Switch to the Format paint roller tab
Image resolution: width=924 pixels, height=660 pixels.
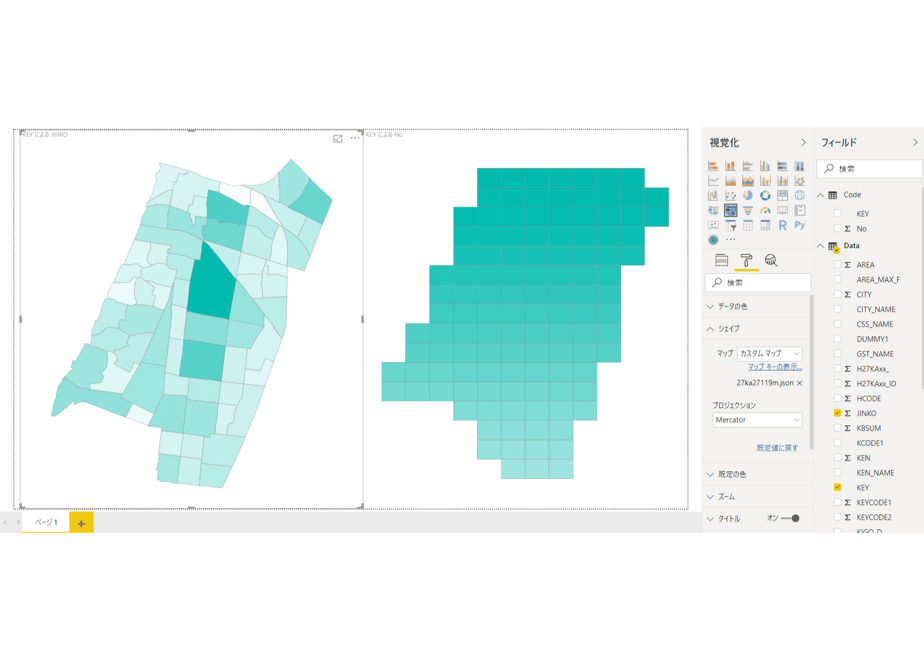tap(746, 260)
